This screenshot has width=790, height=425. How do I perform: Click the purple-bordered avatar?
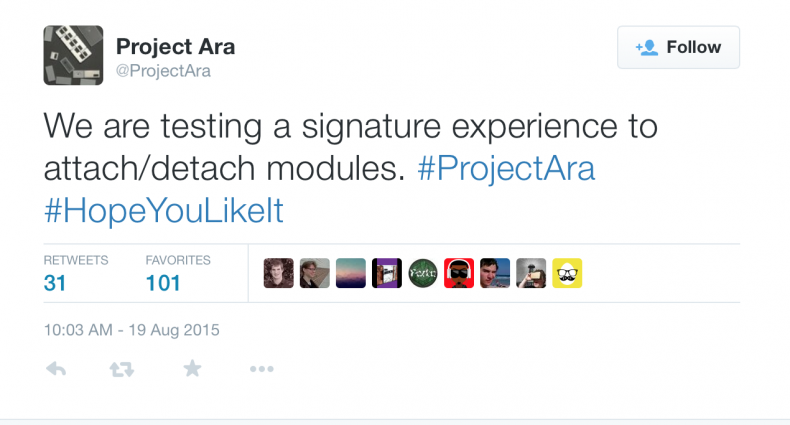(x=387, y=273)
